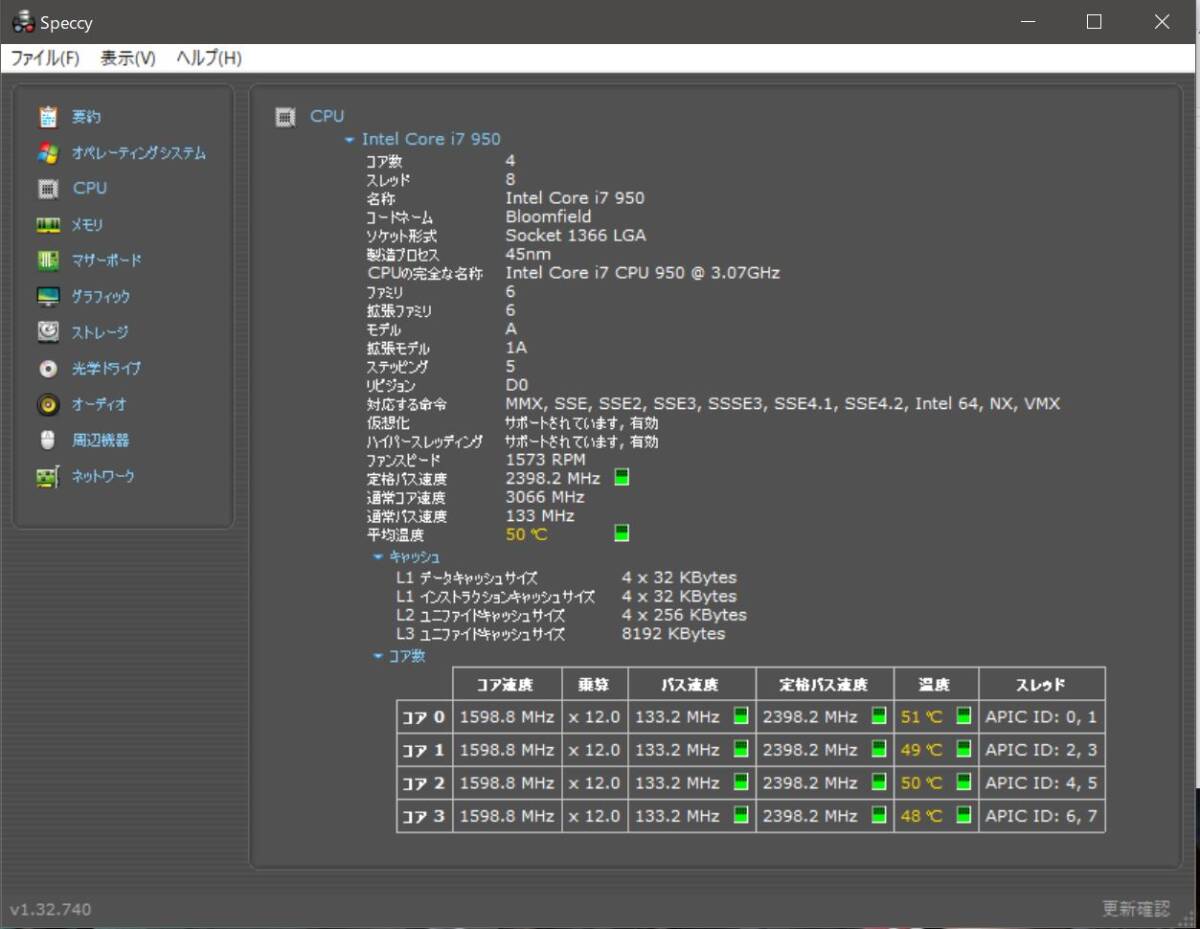Open the 光学ドライブ disc icon

[48, 369]
